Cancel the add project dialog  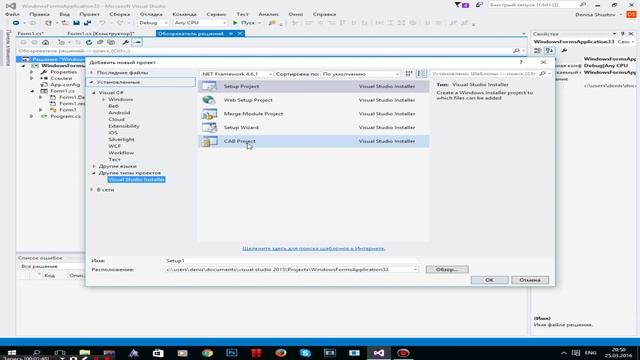530,280
